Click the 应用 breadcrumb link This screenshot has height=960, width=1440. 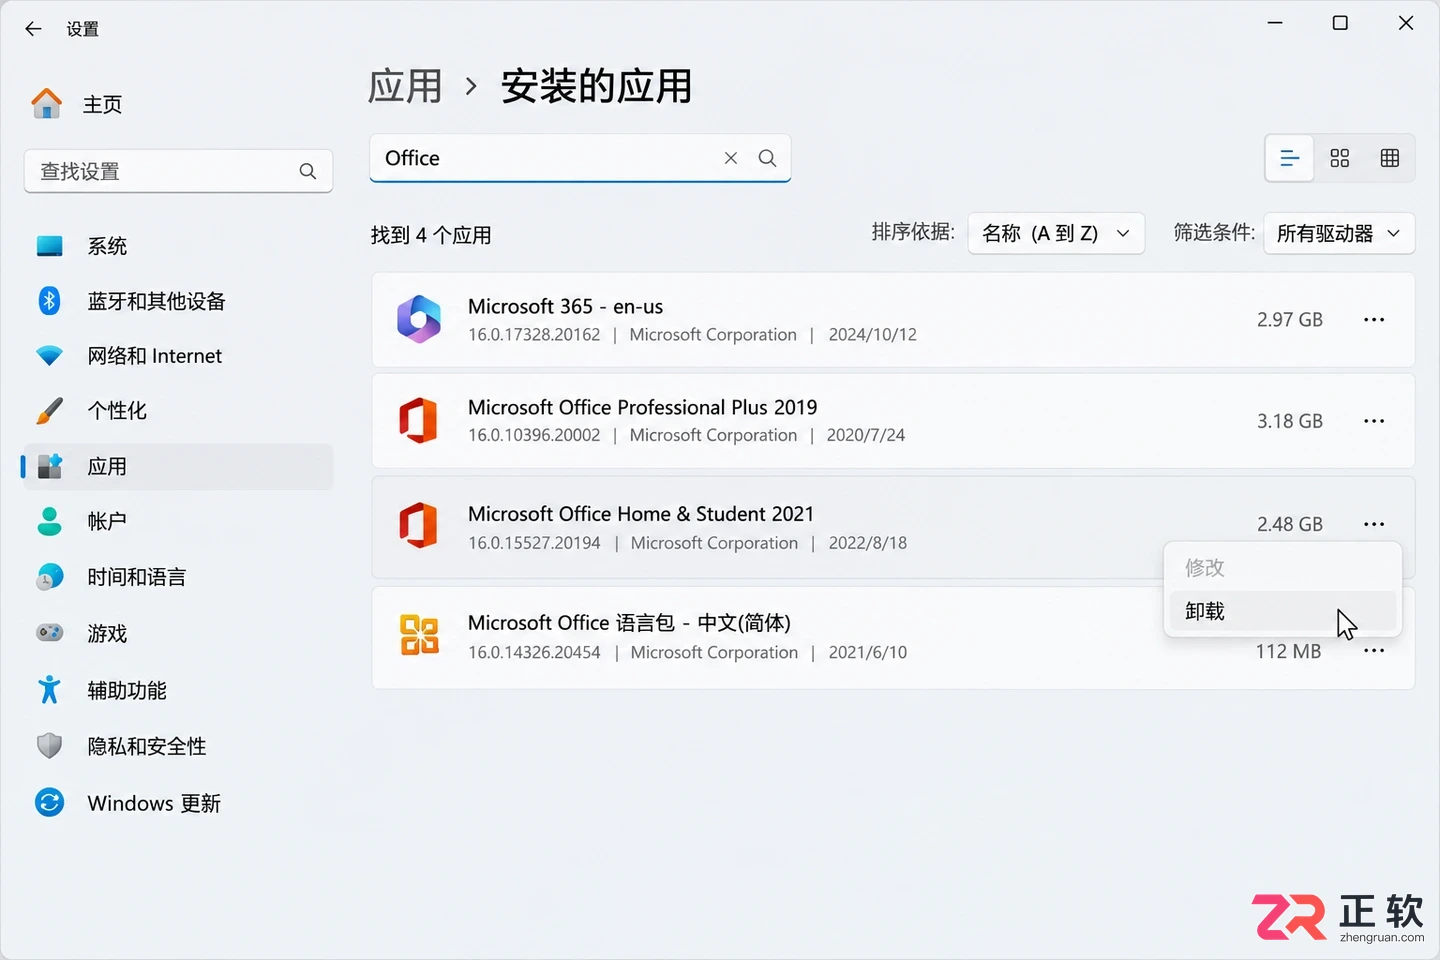click(x=405, y=86)
